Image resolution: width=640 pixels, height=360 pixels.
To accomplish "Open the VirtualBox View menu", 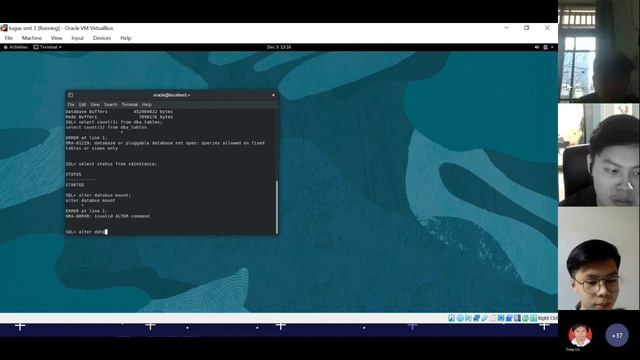I will 56,38.
